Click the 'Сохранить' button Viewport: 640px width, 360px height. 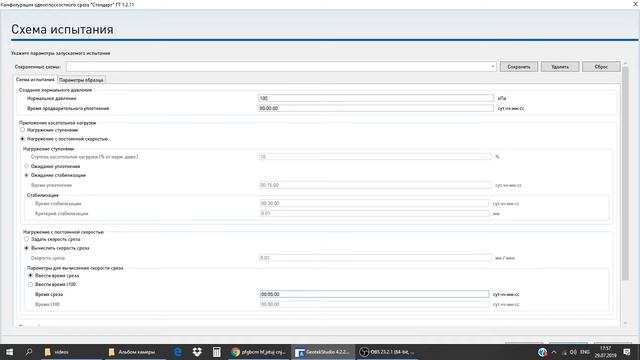(x=519, y=67)
